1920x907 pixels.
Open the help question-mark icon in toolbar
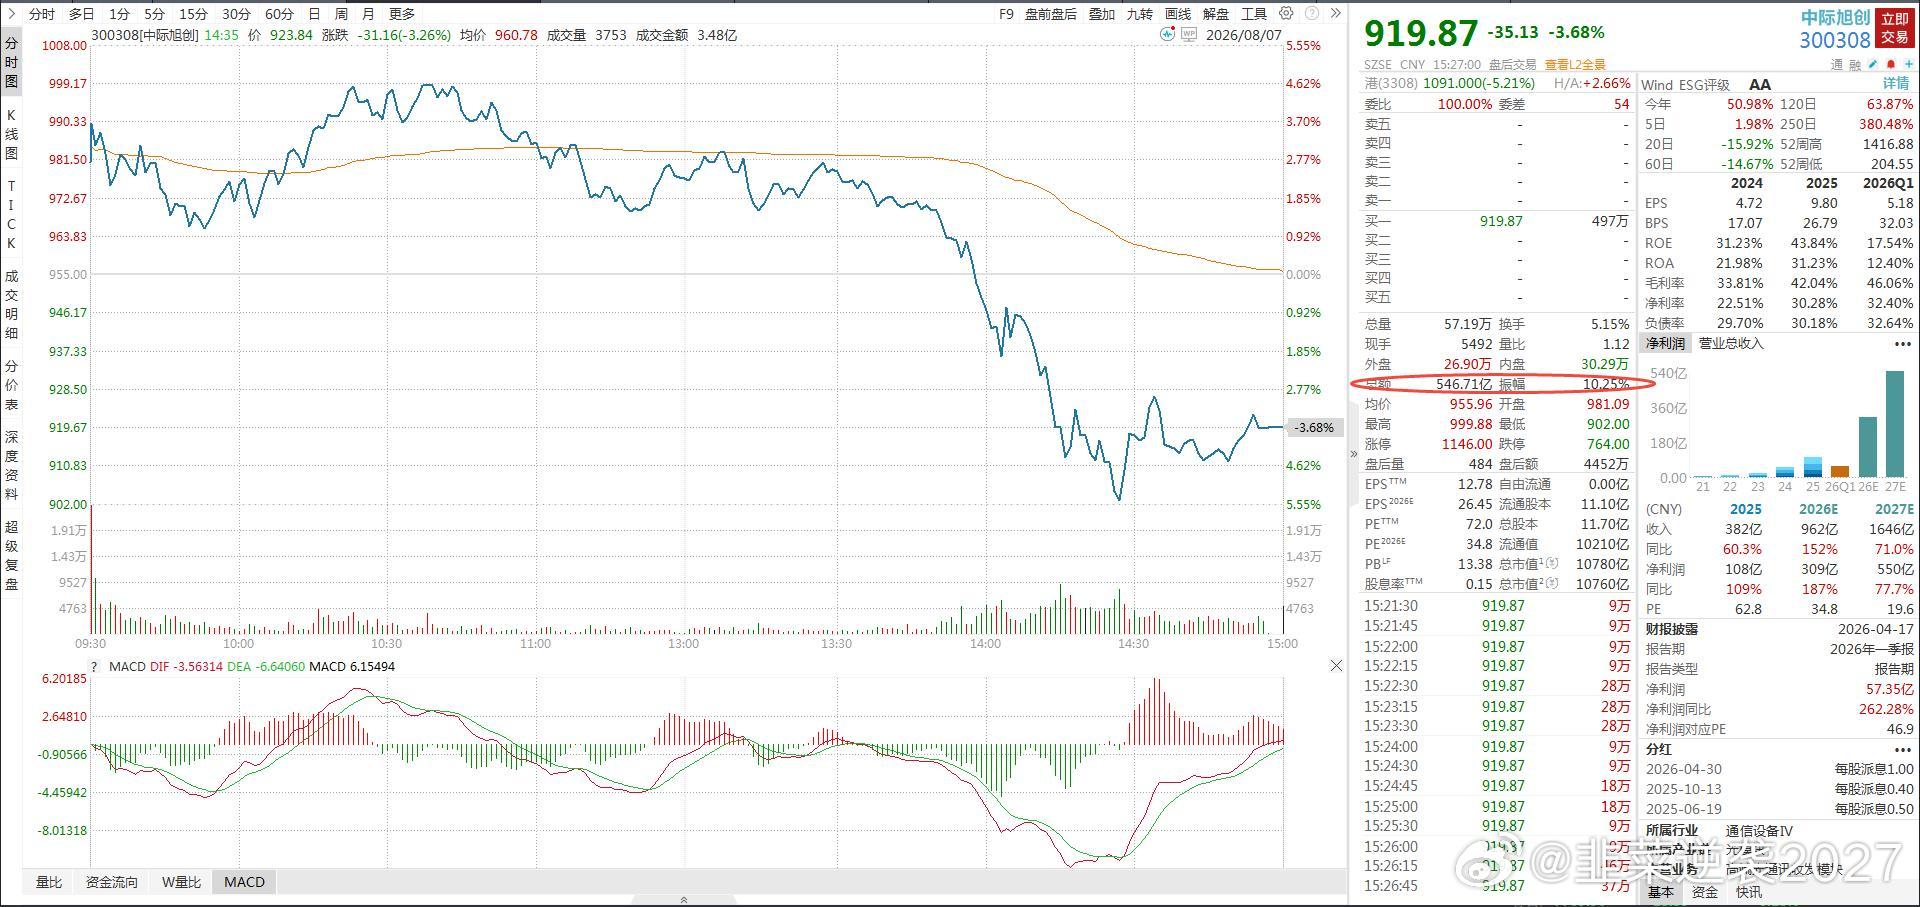tap(1311, 14)
